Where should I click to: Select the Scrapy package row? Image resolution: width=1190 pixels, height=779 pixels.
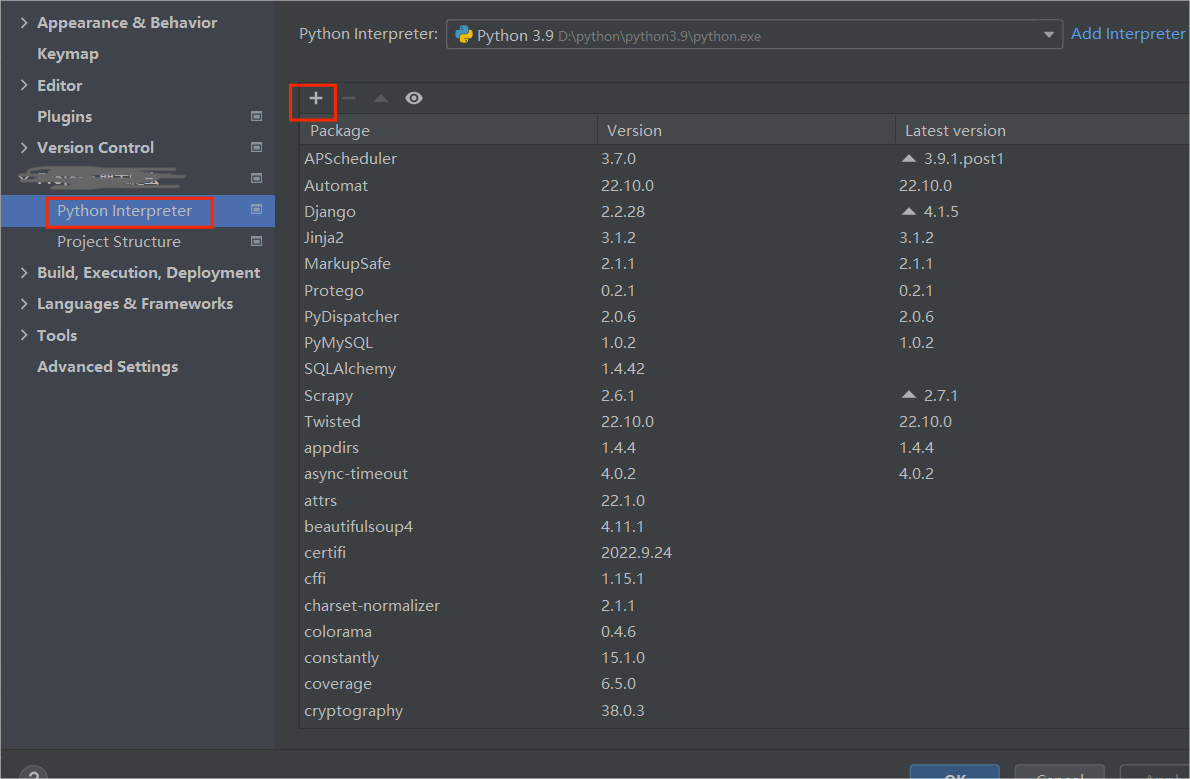pos(745,396)
